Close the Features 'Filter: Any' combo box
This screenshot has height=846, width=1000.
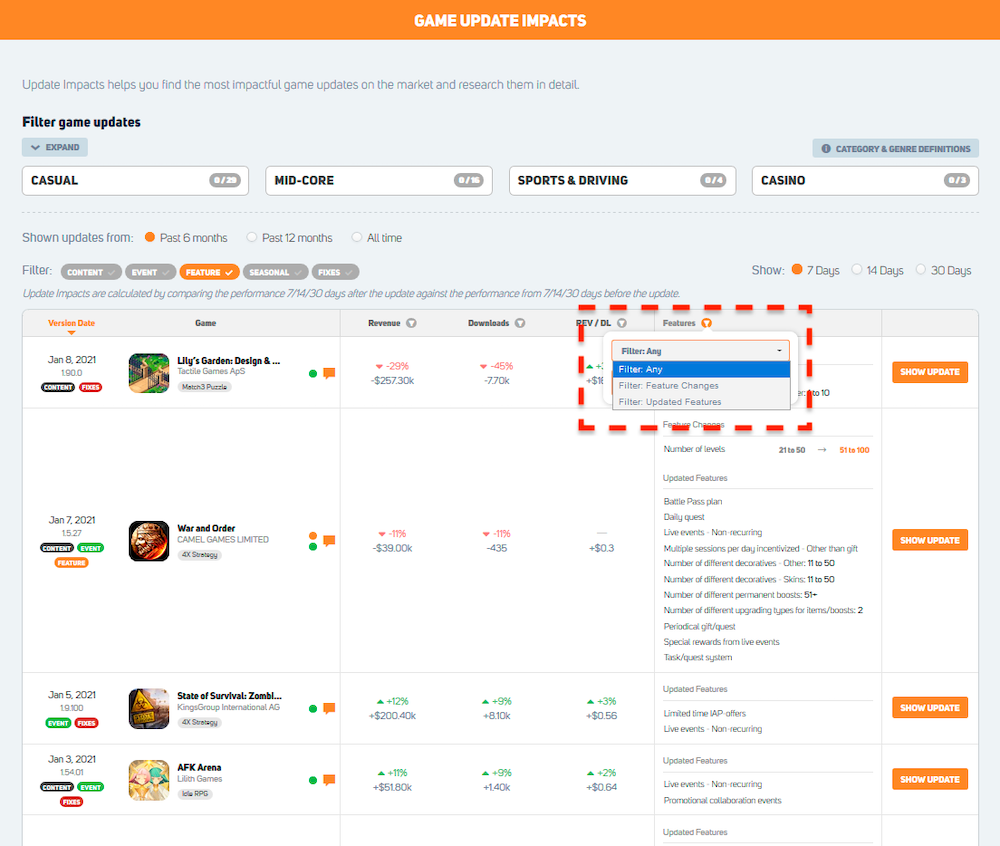(x=701, y=351)
